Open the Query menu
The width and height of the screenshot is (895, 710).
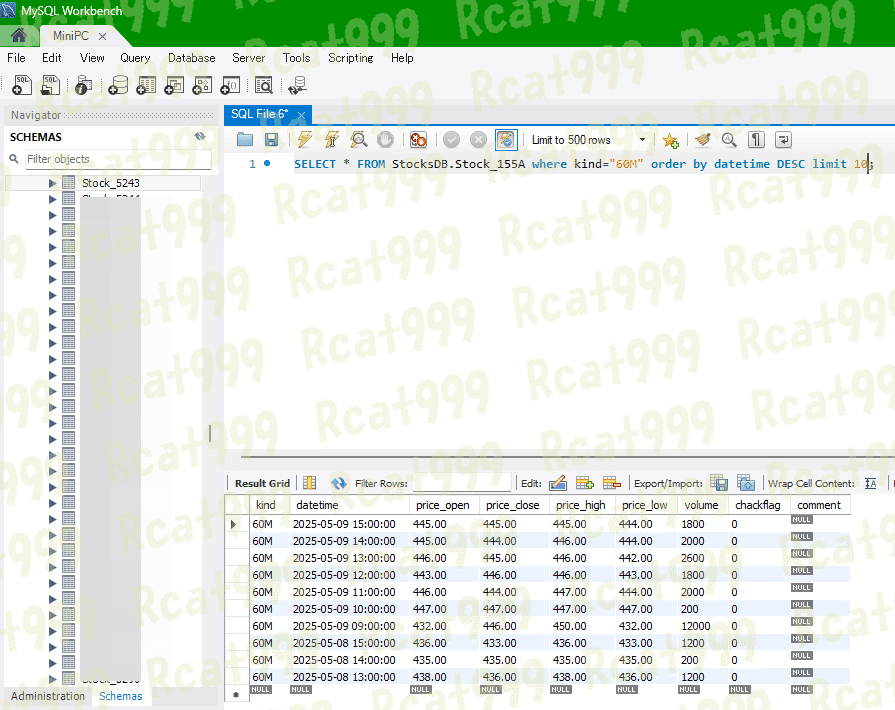click(135, 58)
